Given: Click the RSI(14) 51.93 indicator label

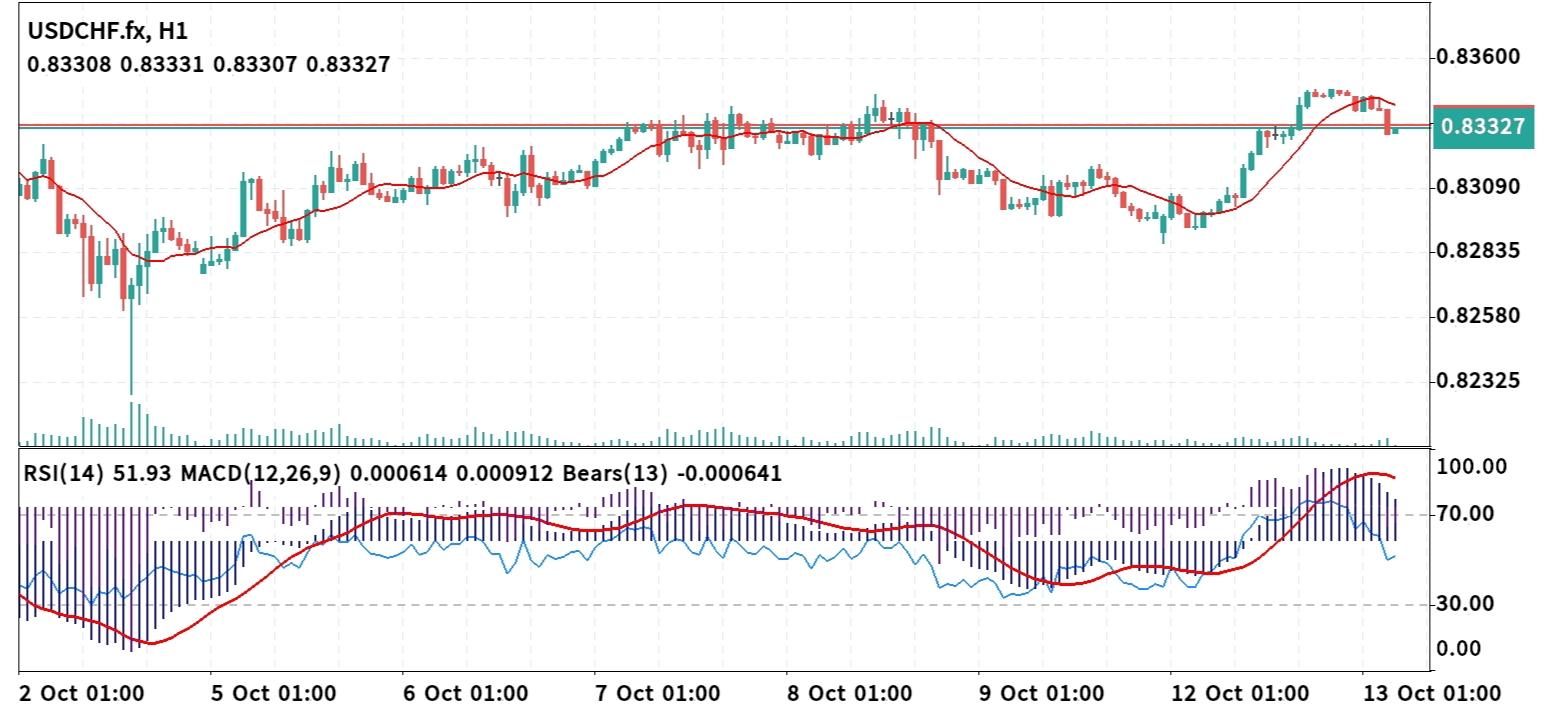Looking at the screenshot, I should 100,473.
